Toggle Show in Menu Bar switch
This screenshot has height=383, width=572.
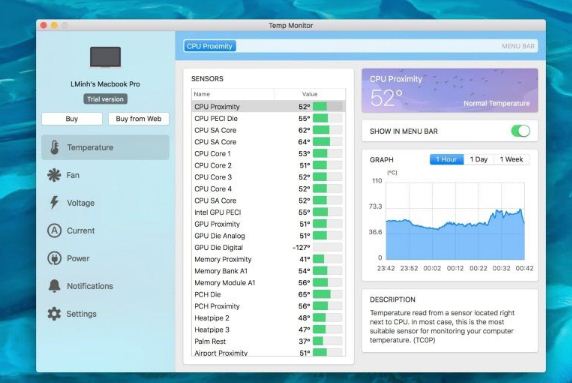pos(521,131)
